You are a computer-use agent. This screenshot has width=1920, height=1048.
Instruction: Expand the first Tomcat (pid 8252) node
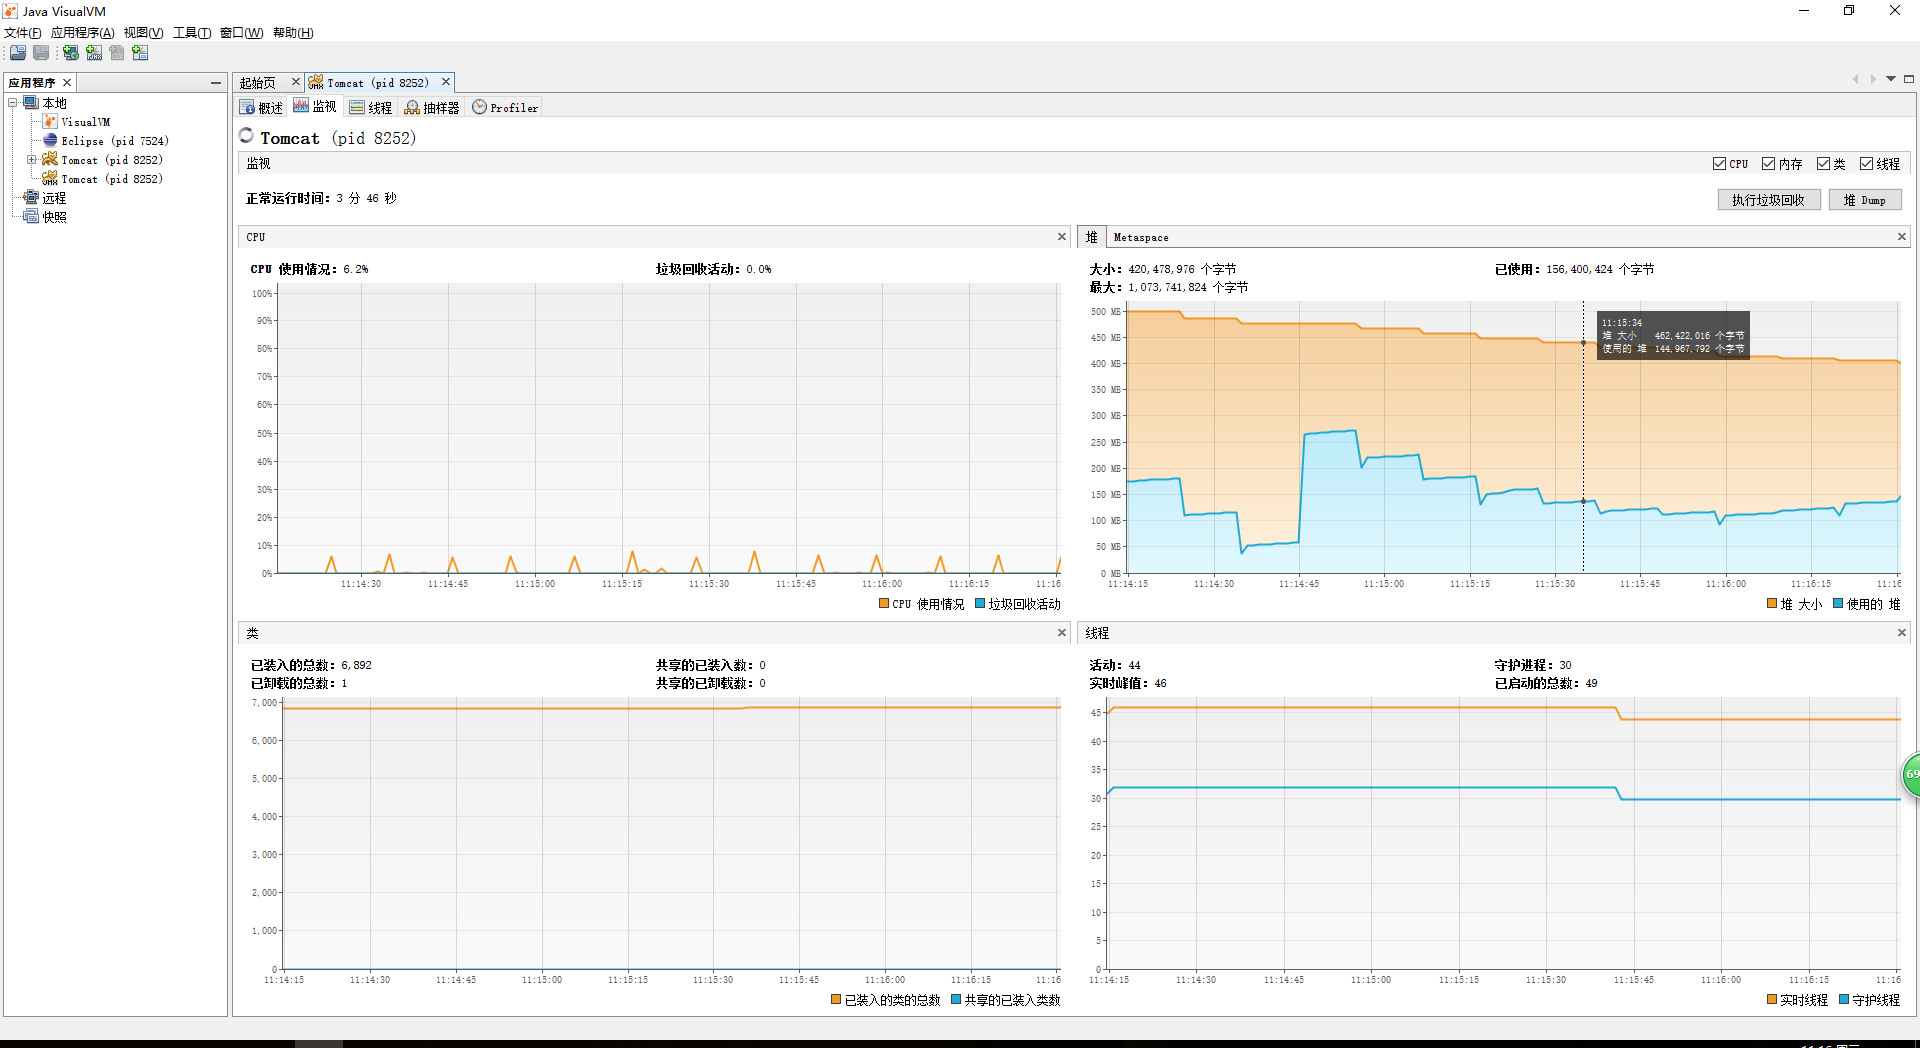point(32,160)
